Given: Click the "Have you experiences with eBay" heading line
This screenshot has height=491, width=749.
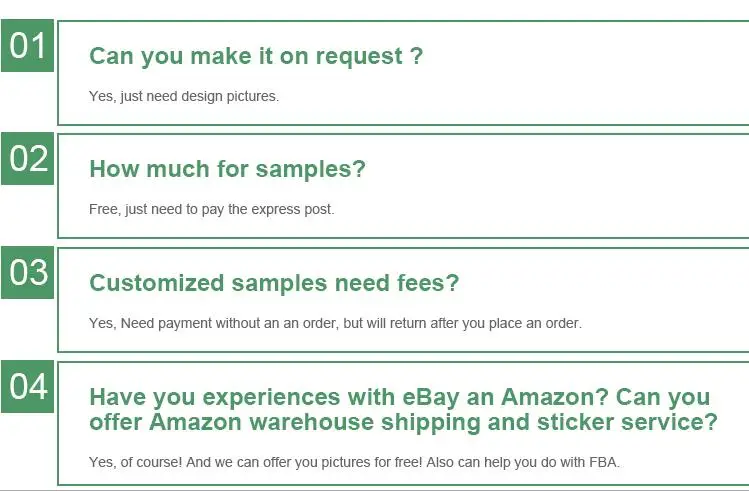Looking at the screenshot, I should (399, 397).
